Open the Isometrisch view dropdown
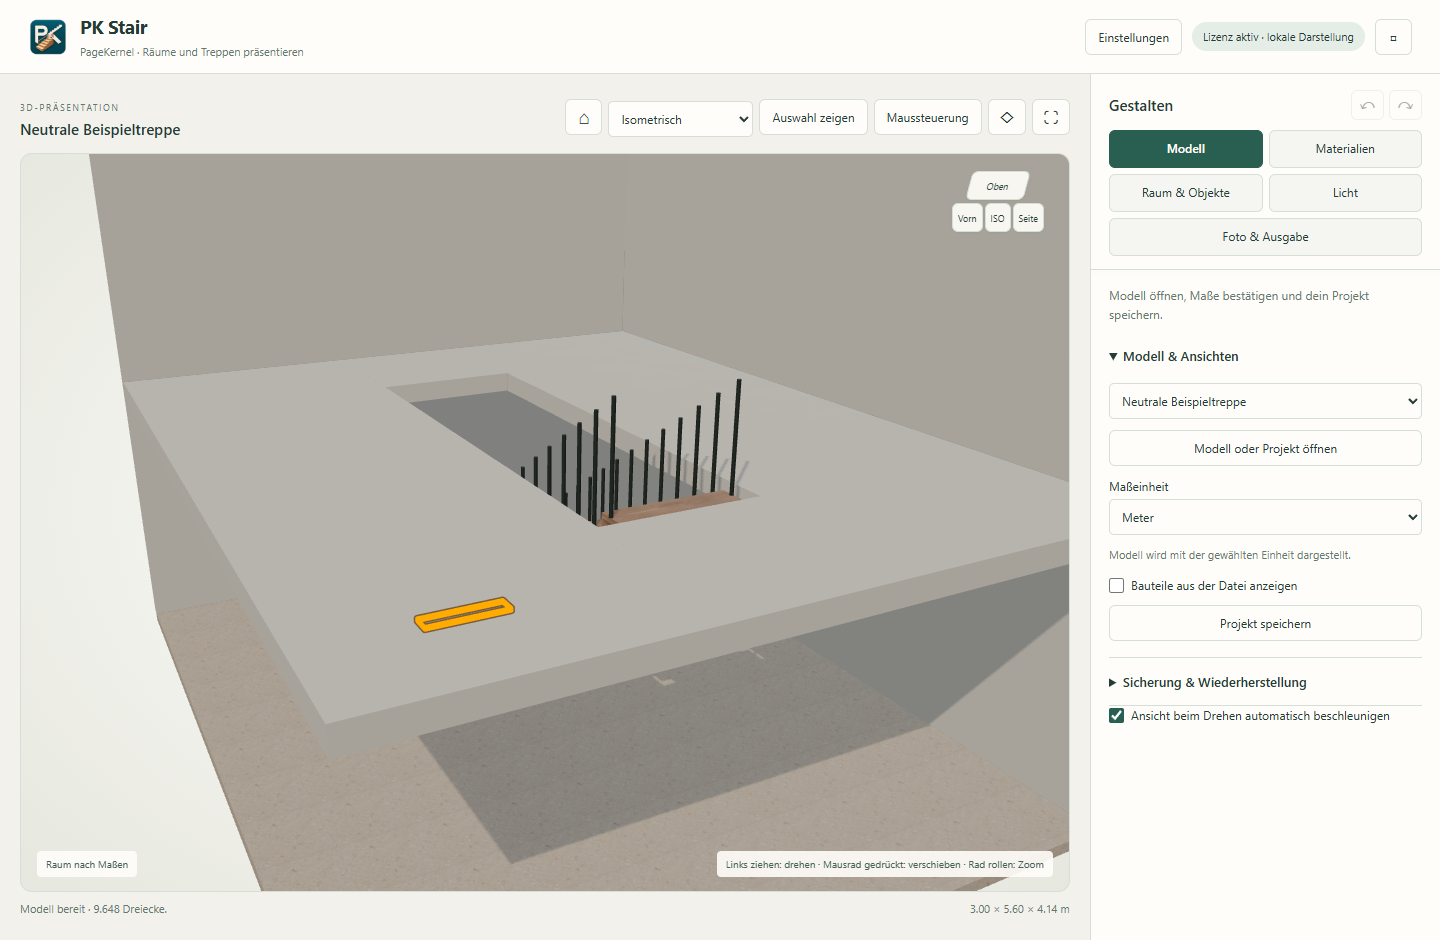 point(680,119)
